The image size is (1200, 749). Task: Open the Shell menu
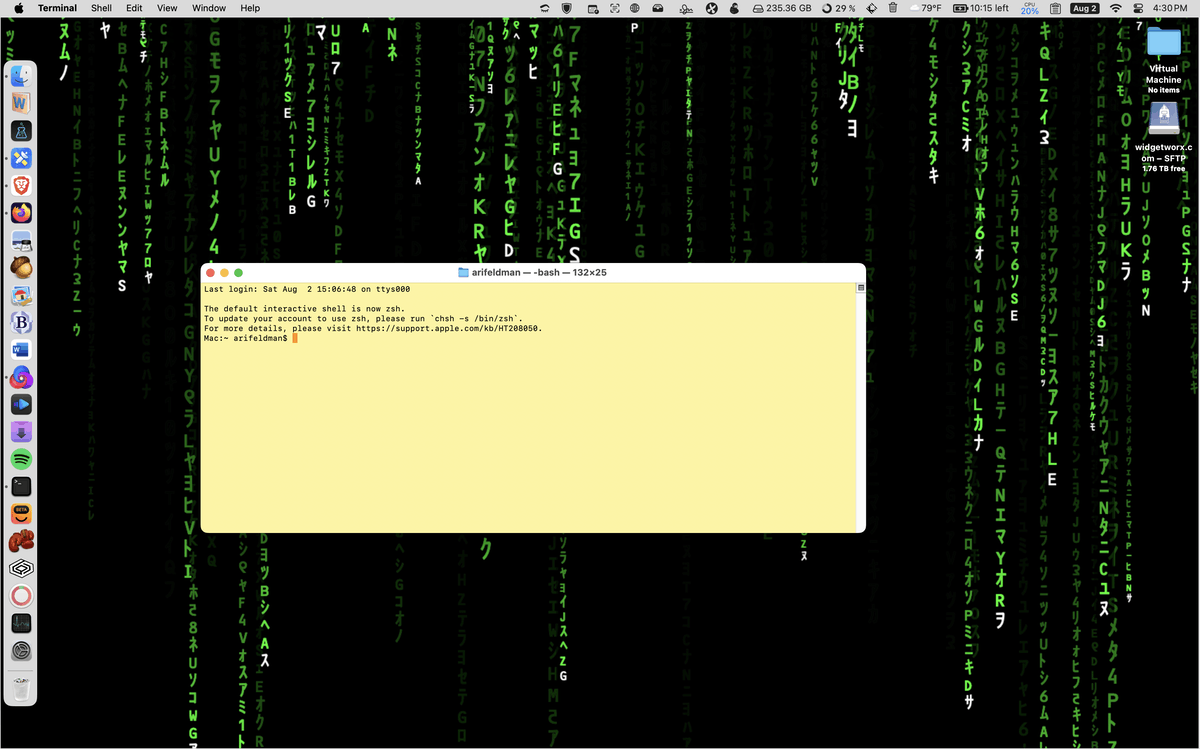[101, 8]
